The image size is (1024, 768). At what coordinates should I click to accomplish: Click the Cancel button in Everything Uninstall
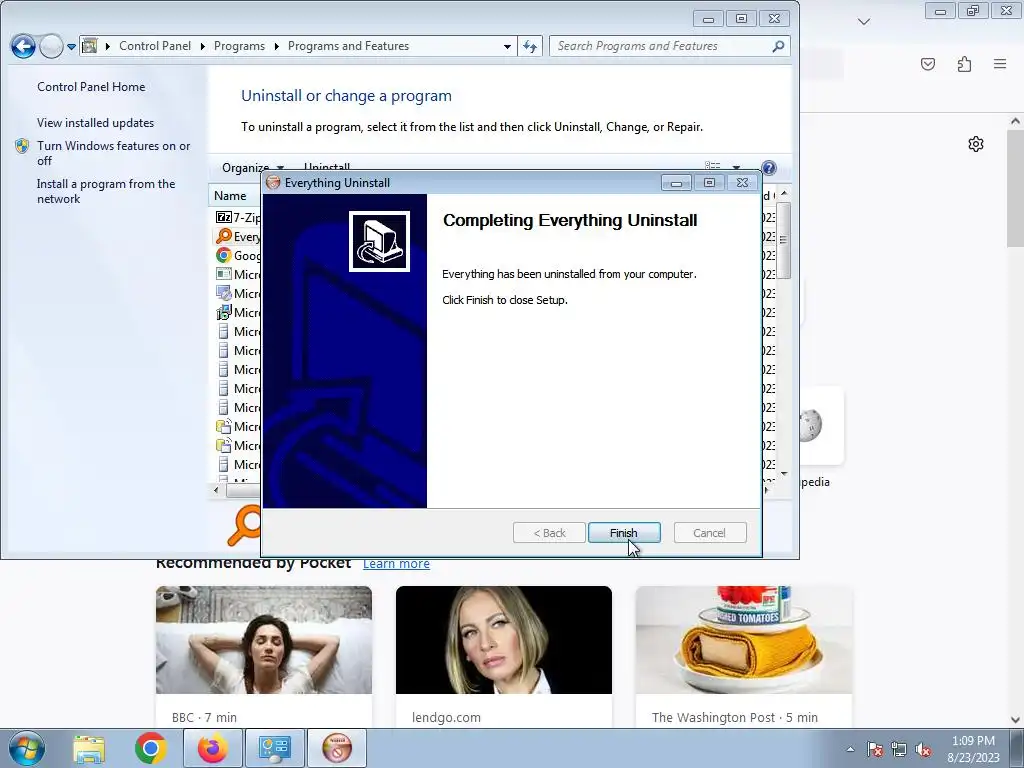pyautogui.click(x=709, y=533)
